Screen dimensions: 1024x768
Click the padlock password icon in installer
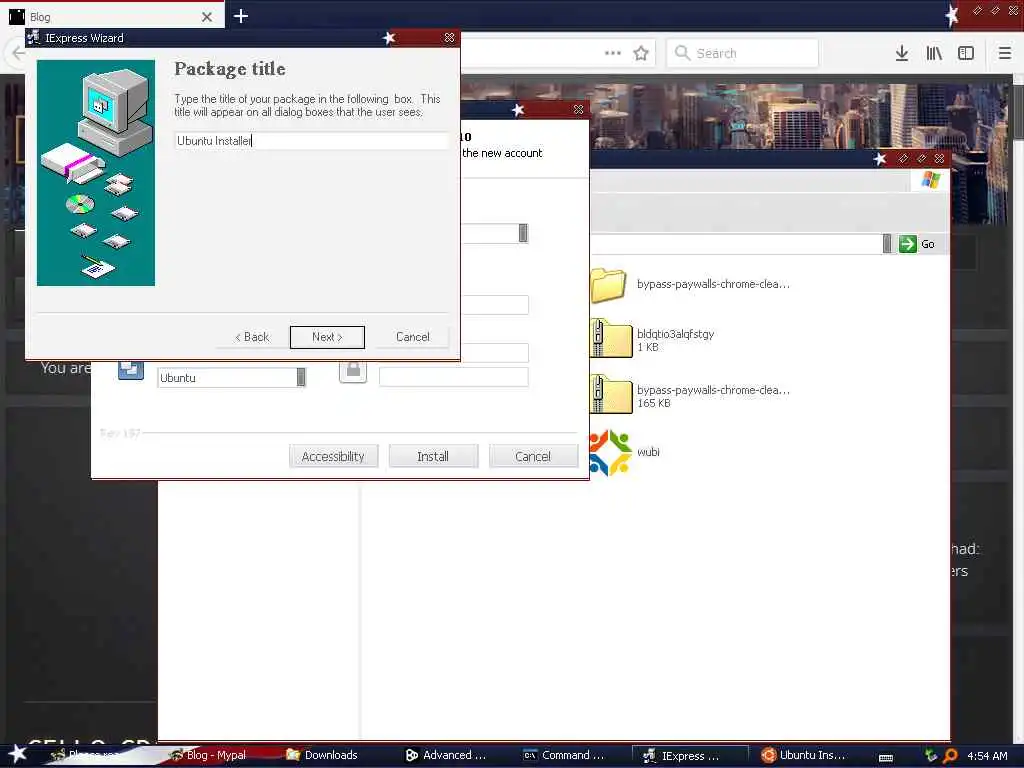[x=353, y=370]
